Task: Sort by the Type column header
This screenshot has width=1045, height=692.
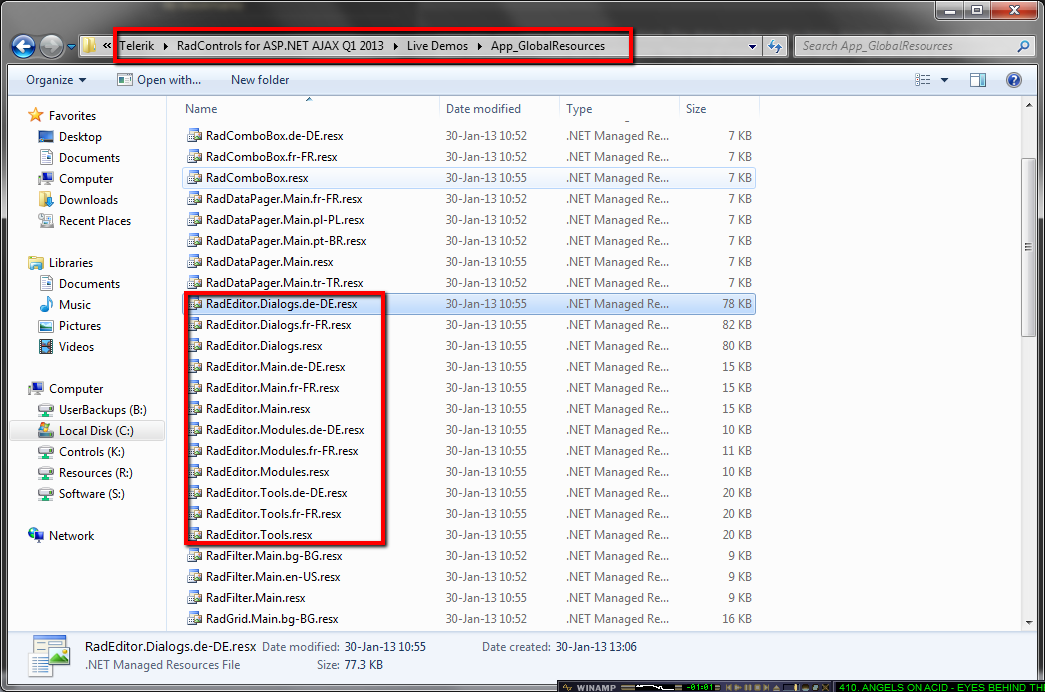Action: [x=579, y=109]
